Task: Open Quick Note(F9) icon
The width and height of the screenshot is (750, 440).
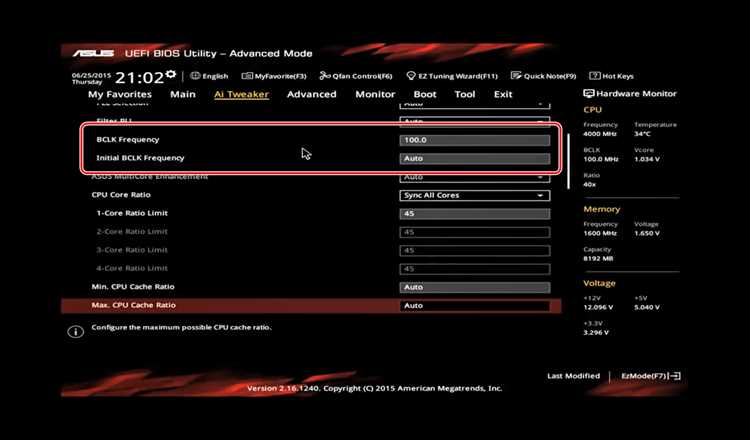Action: point(516,76)
